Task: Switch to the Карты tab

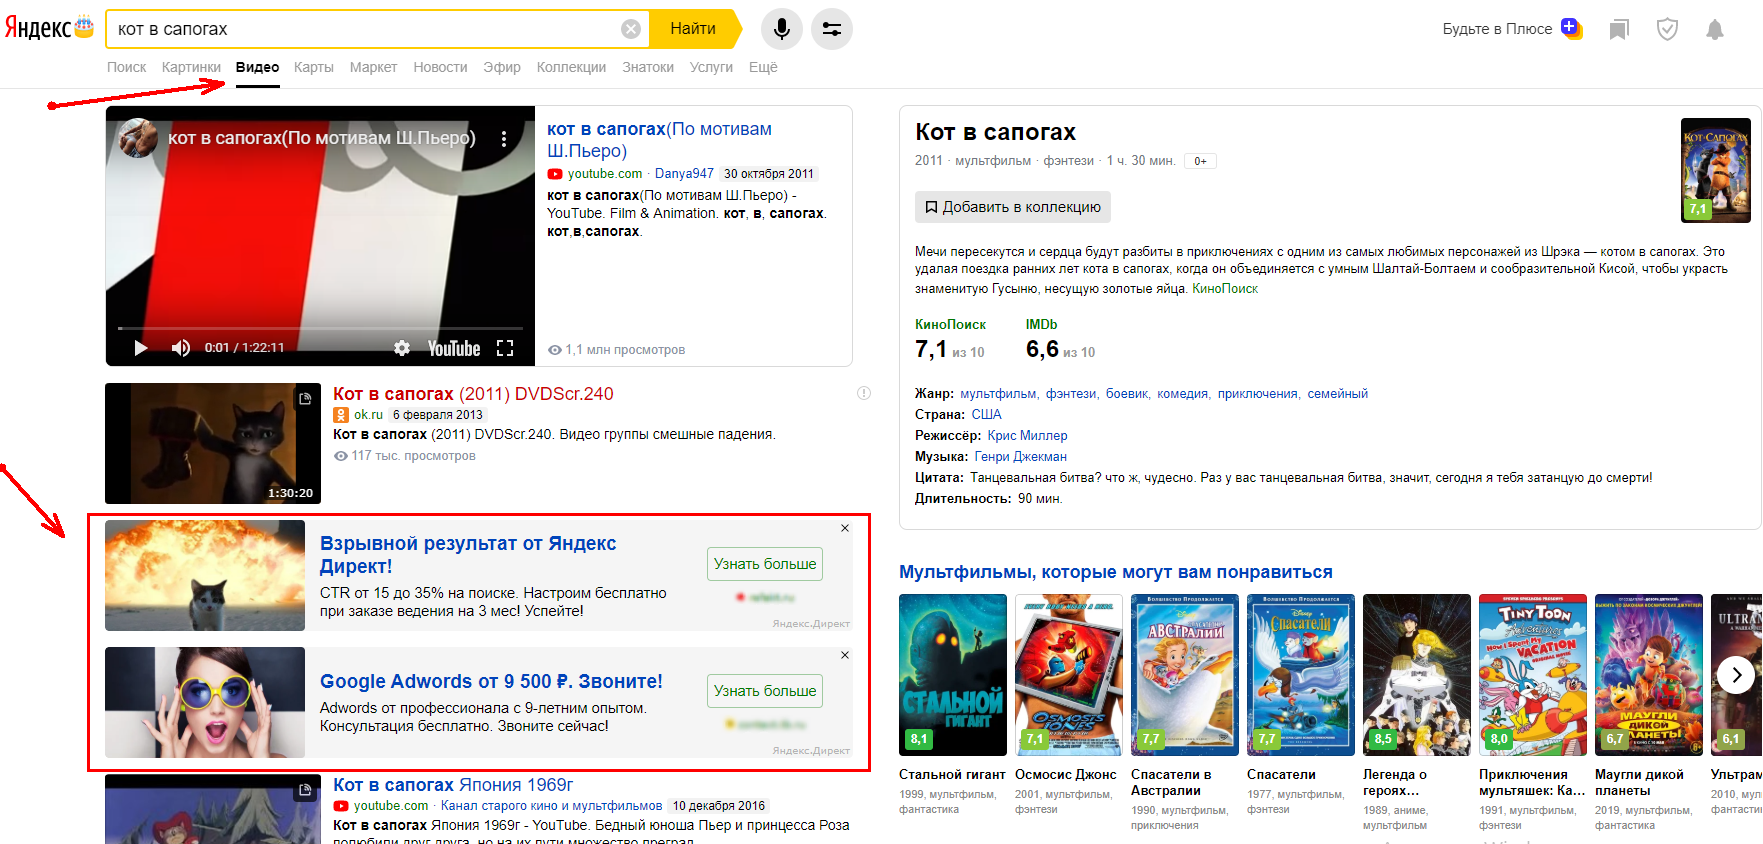Action: (x=314, y=67)
